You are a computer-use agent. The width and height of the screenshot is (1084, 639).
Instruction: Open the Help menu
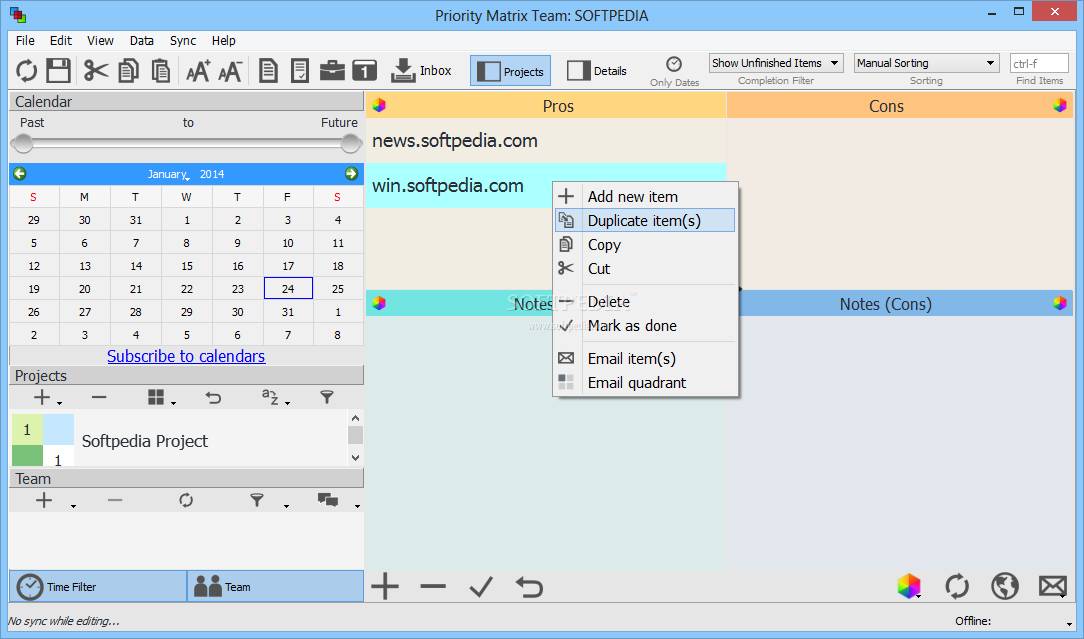click(223, 41)
